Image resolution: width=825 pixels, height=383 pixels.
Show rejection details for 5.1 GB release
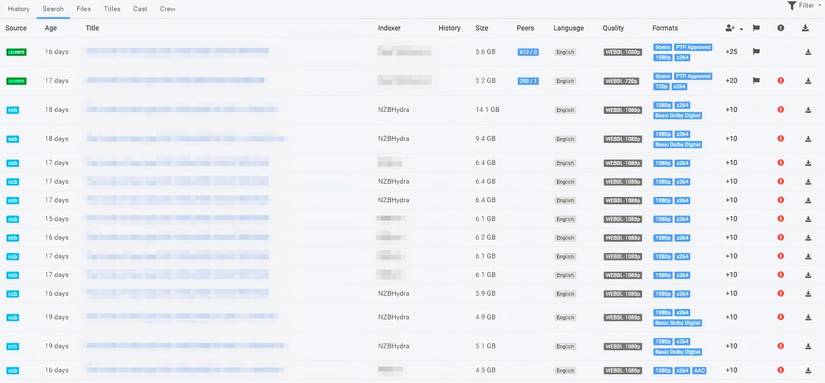pyautogui.click(x=780, y=346)
